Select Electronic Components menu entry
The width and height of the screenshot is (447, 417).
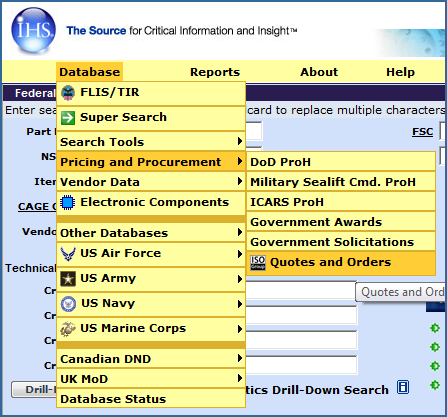tap(151, 203)
